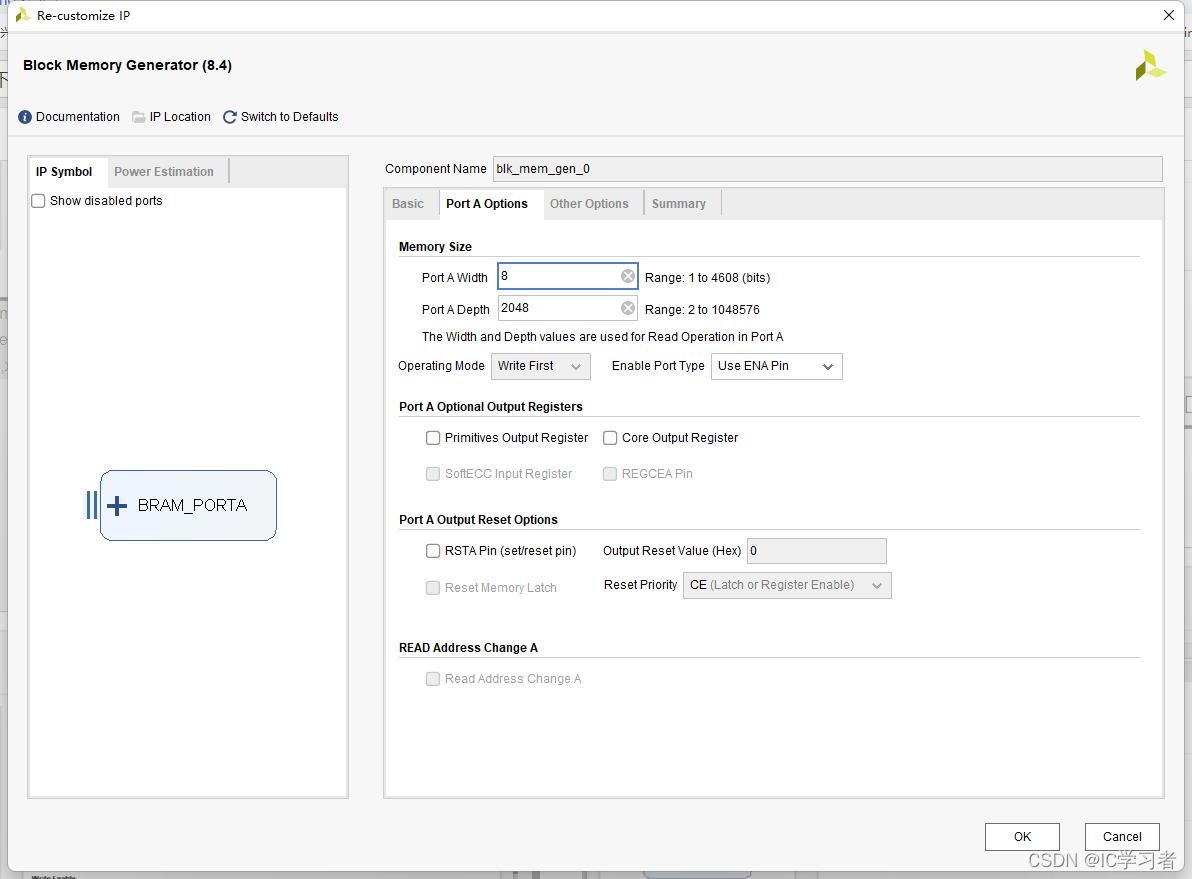Open the Enable Port Type dropdown
The height and width of the screenshot is (879, 1192).
coord(776,367)
